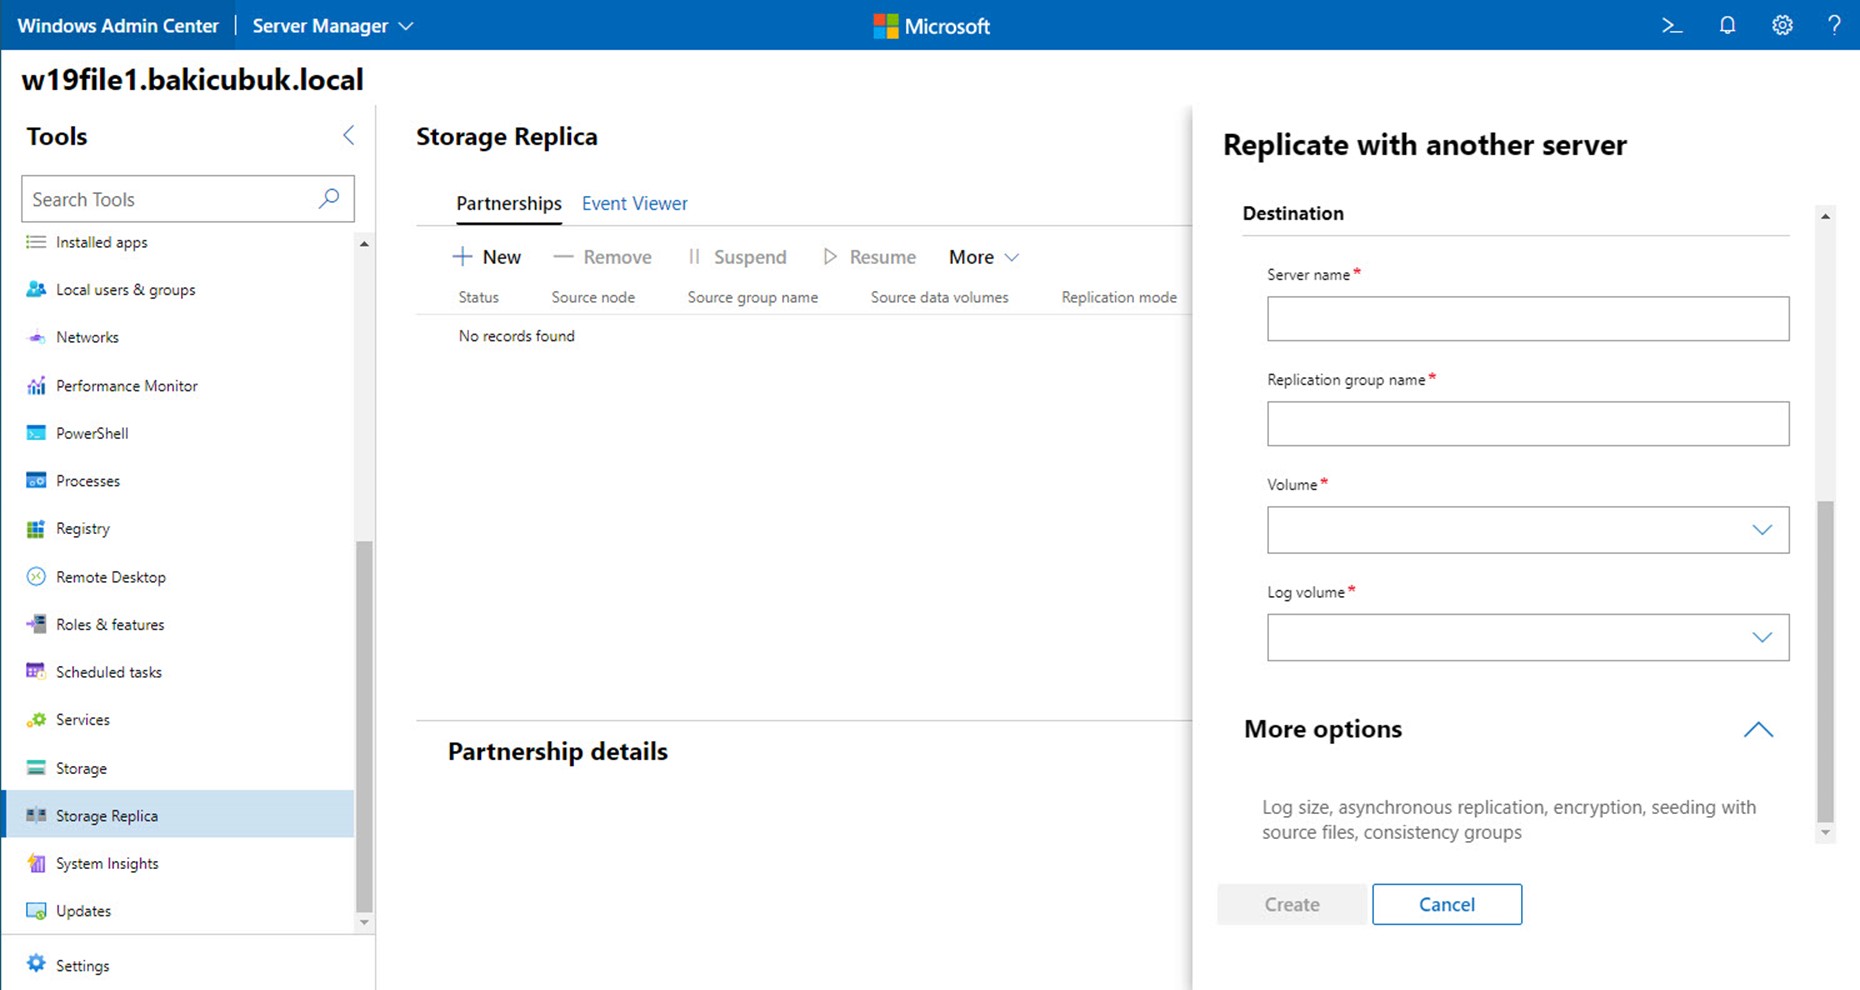Click the Create button

1292,904
